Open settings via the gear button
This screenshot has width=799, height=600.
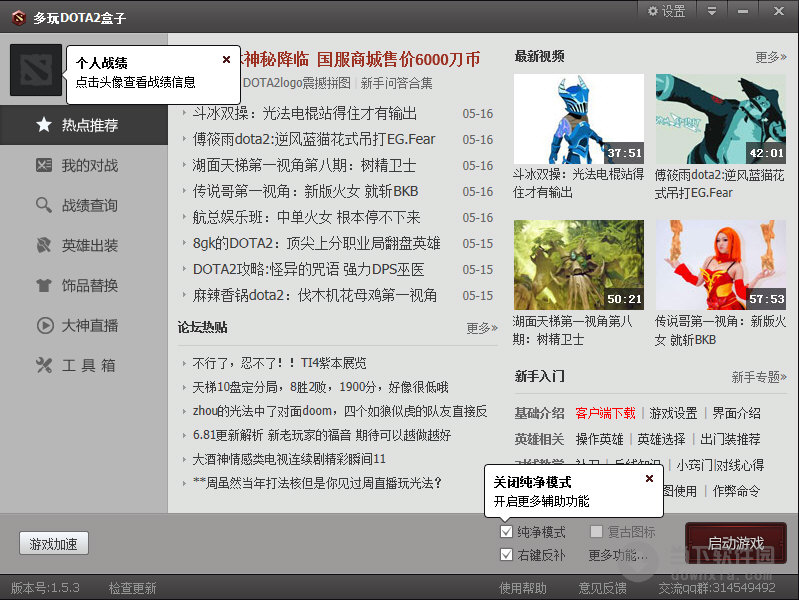pos(667,11)
